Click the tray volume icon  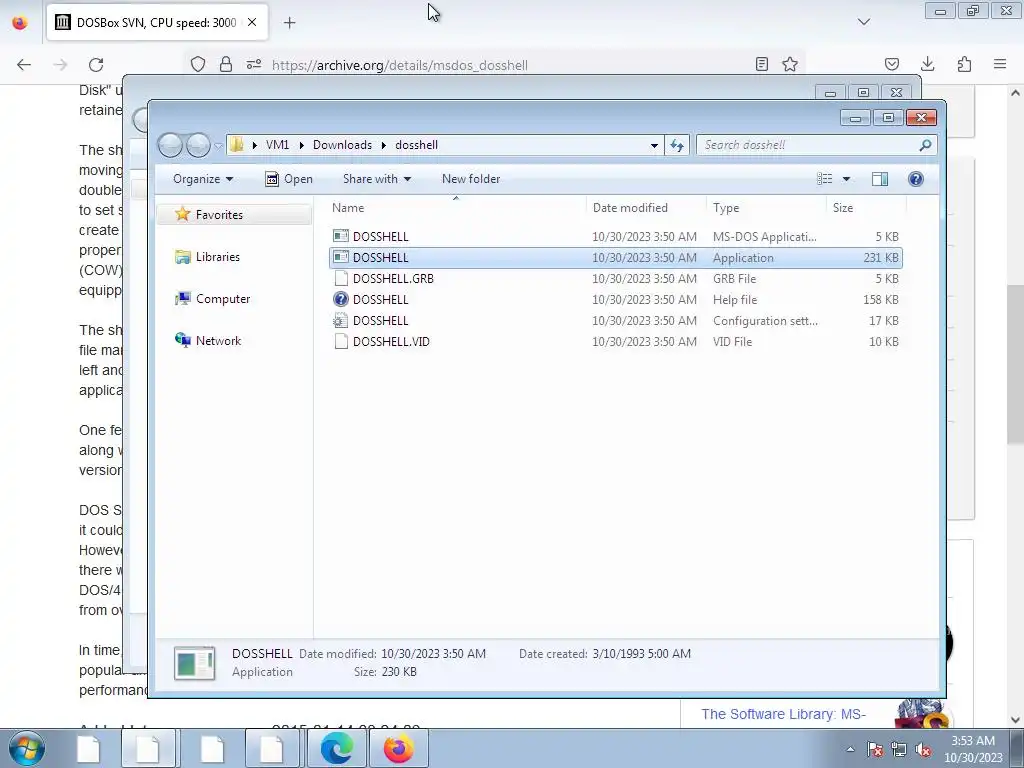[x=923, y=750]
